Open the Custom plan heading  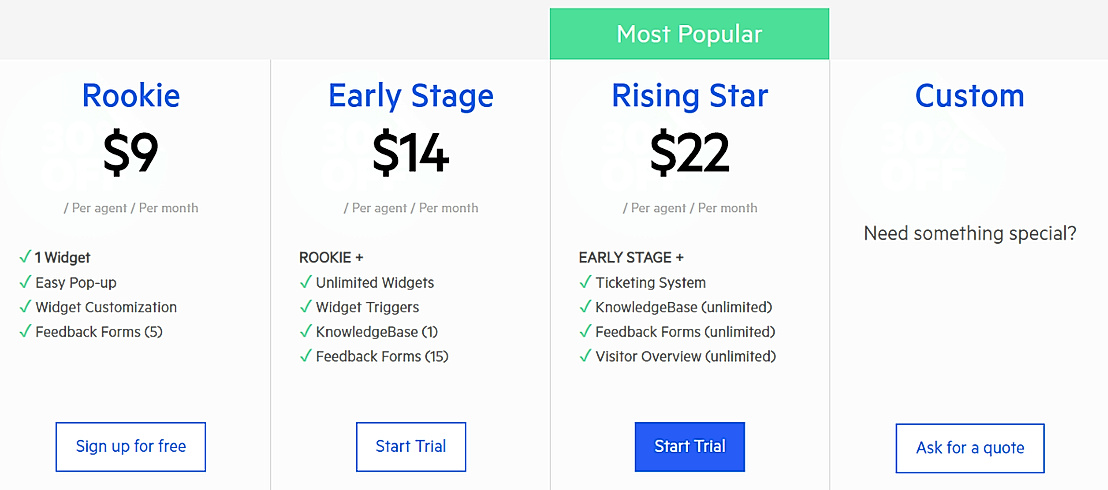click(970, 96)
